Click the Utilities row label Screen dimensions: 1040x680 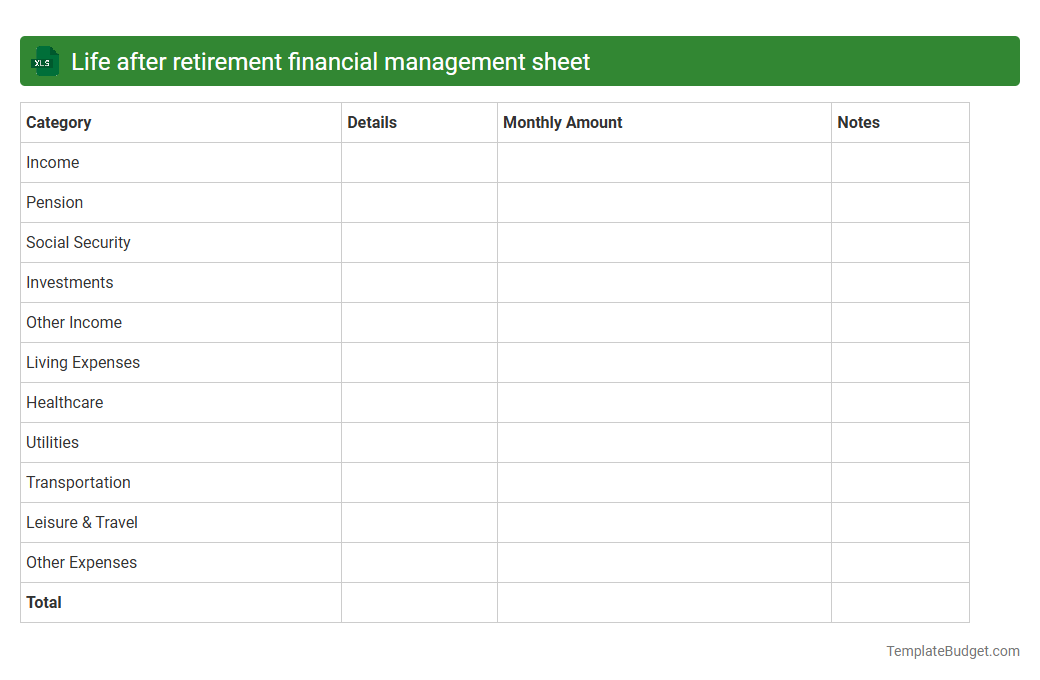coord(52,442)
